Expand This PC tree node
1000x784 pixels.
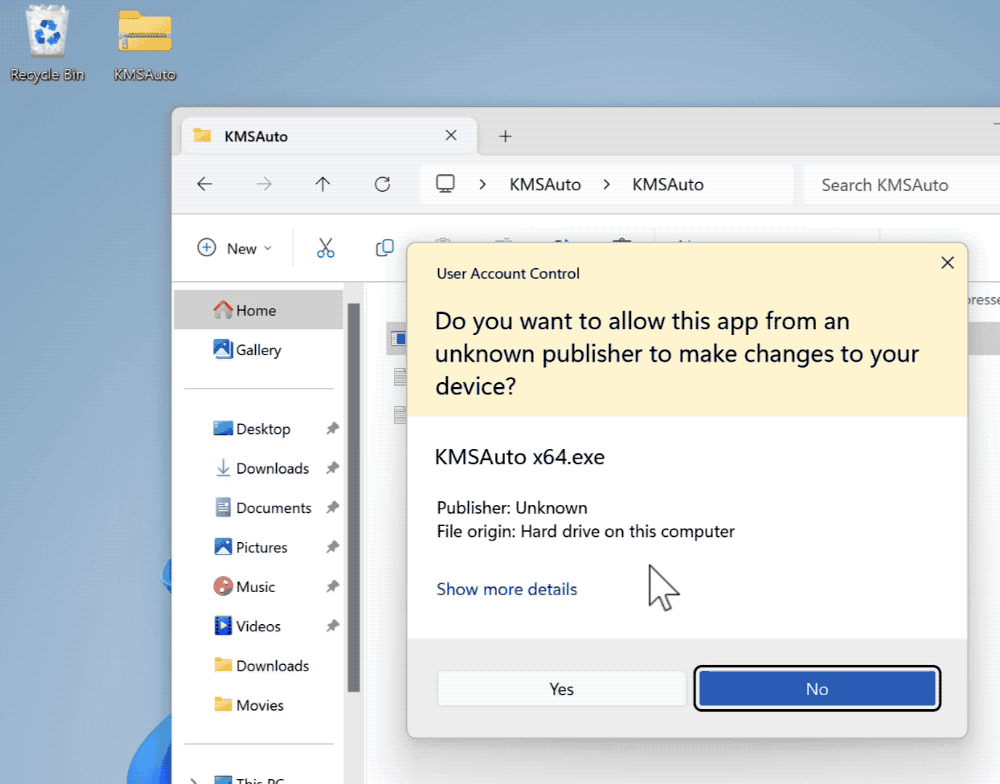point(193,780)
